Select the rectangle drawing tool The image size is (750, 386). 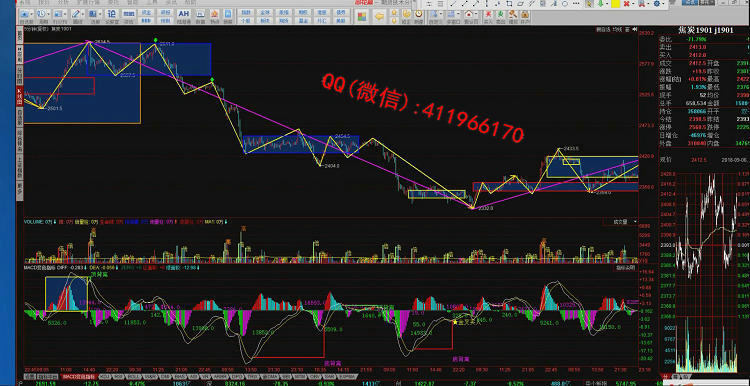[509, 4]
